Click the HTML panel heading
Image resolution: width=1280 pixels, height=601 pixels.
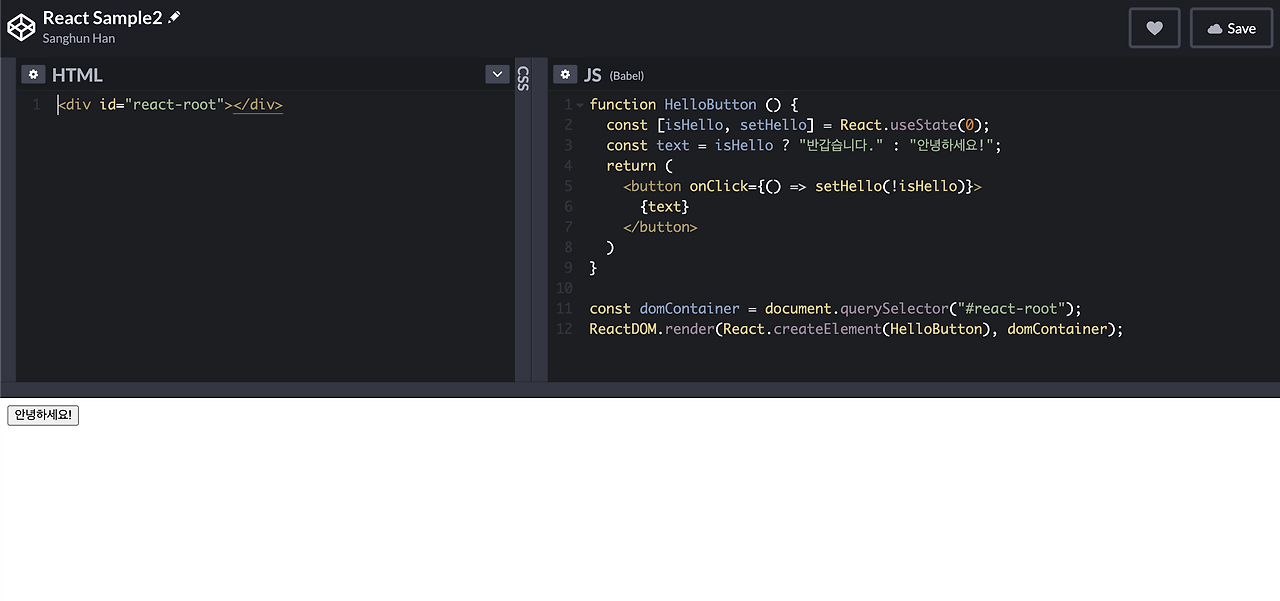coord(77,75)
